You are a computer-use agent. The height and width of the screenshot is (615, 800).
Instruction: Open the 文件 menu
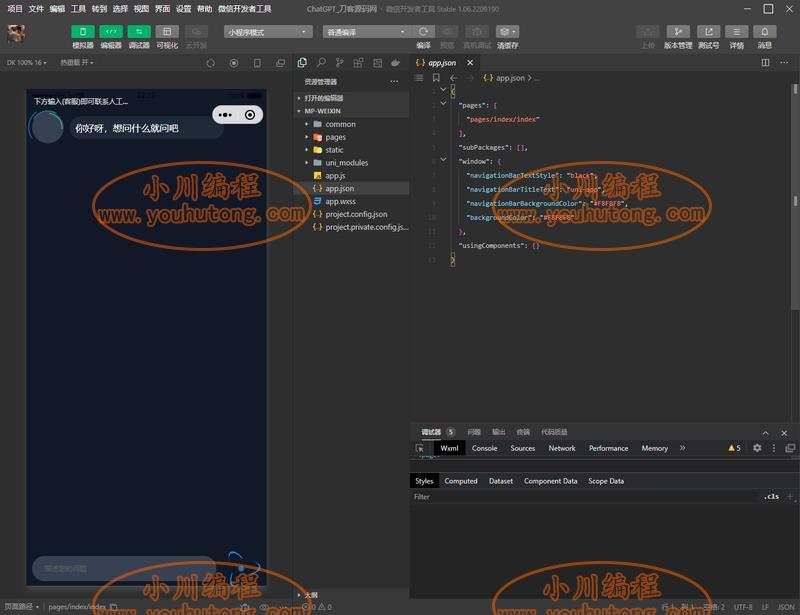point(36,9)
